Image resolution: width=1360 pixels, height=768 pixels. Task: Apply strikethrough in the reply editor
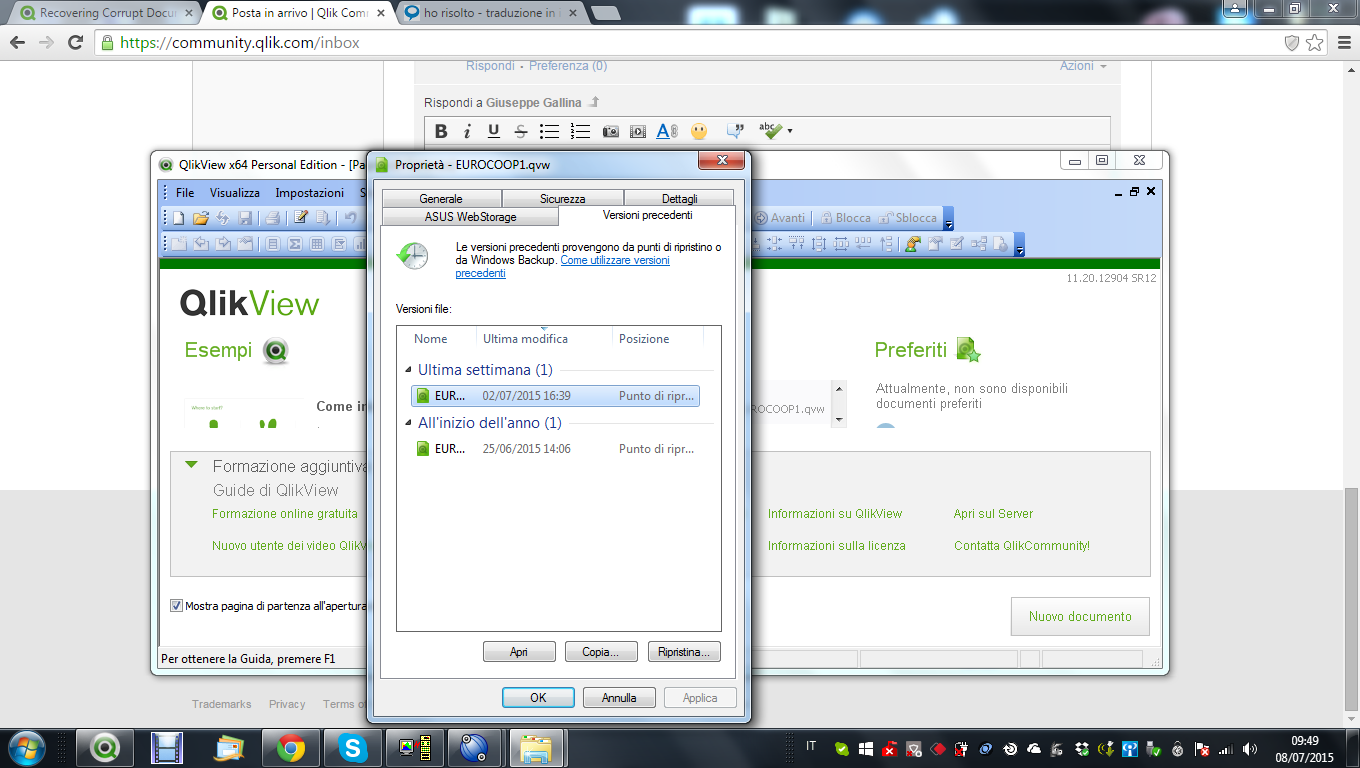(x=520, y=131)
